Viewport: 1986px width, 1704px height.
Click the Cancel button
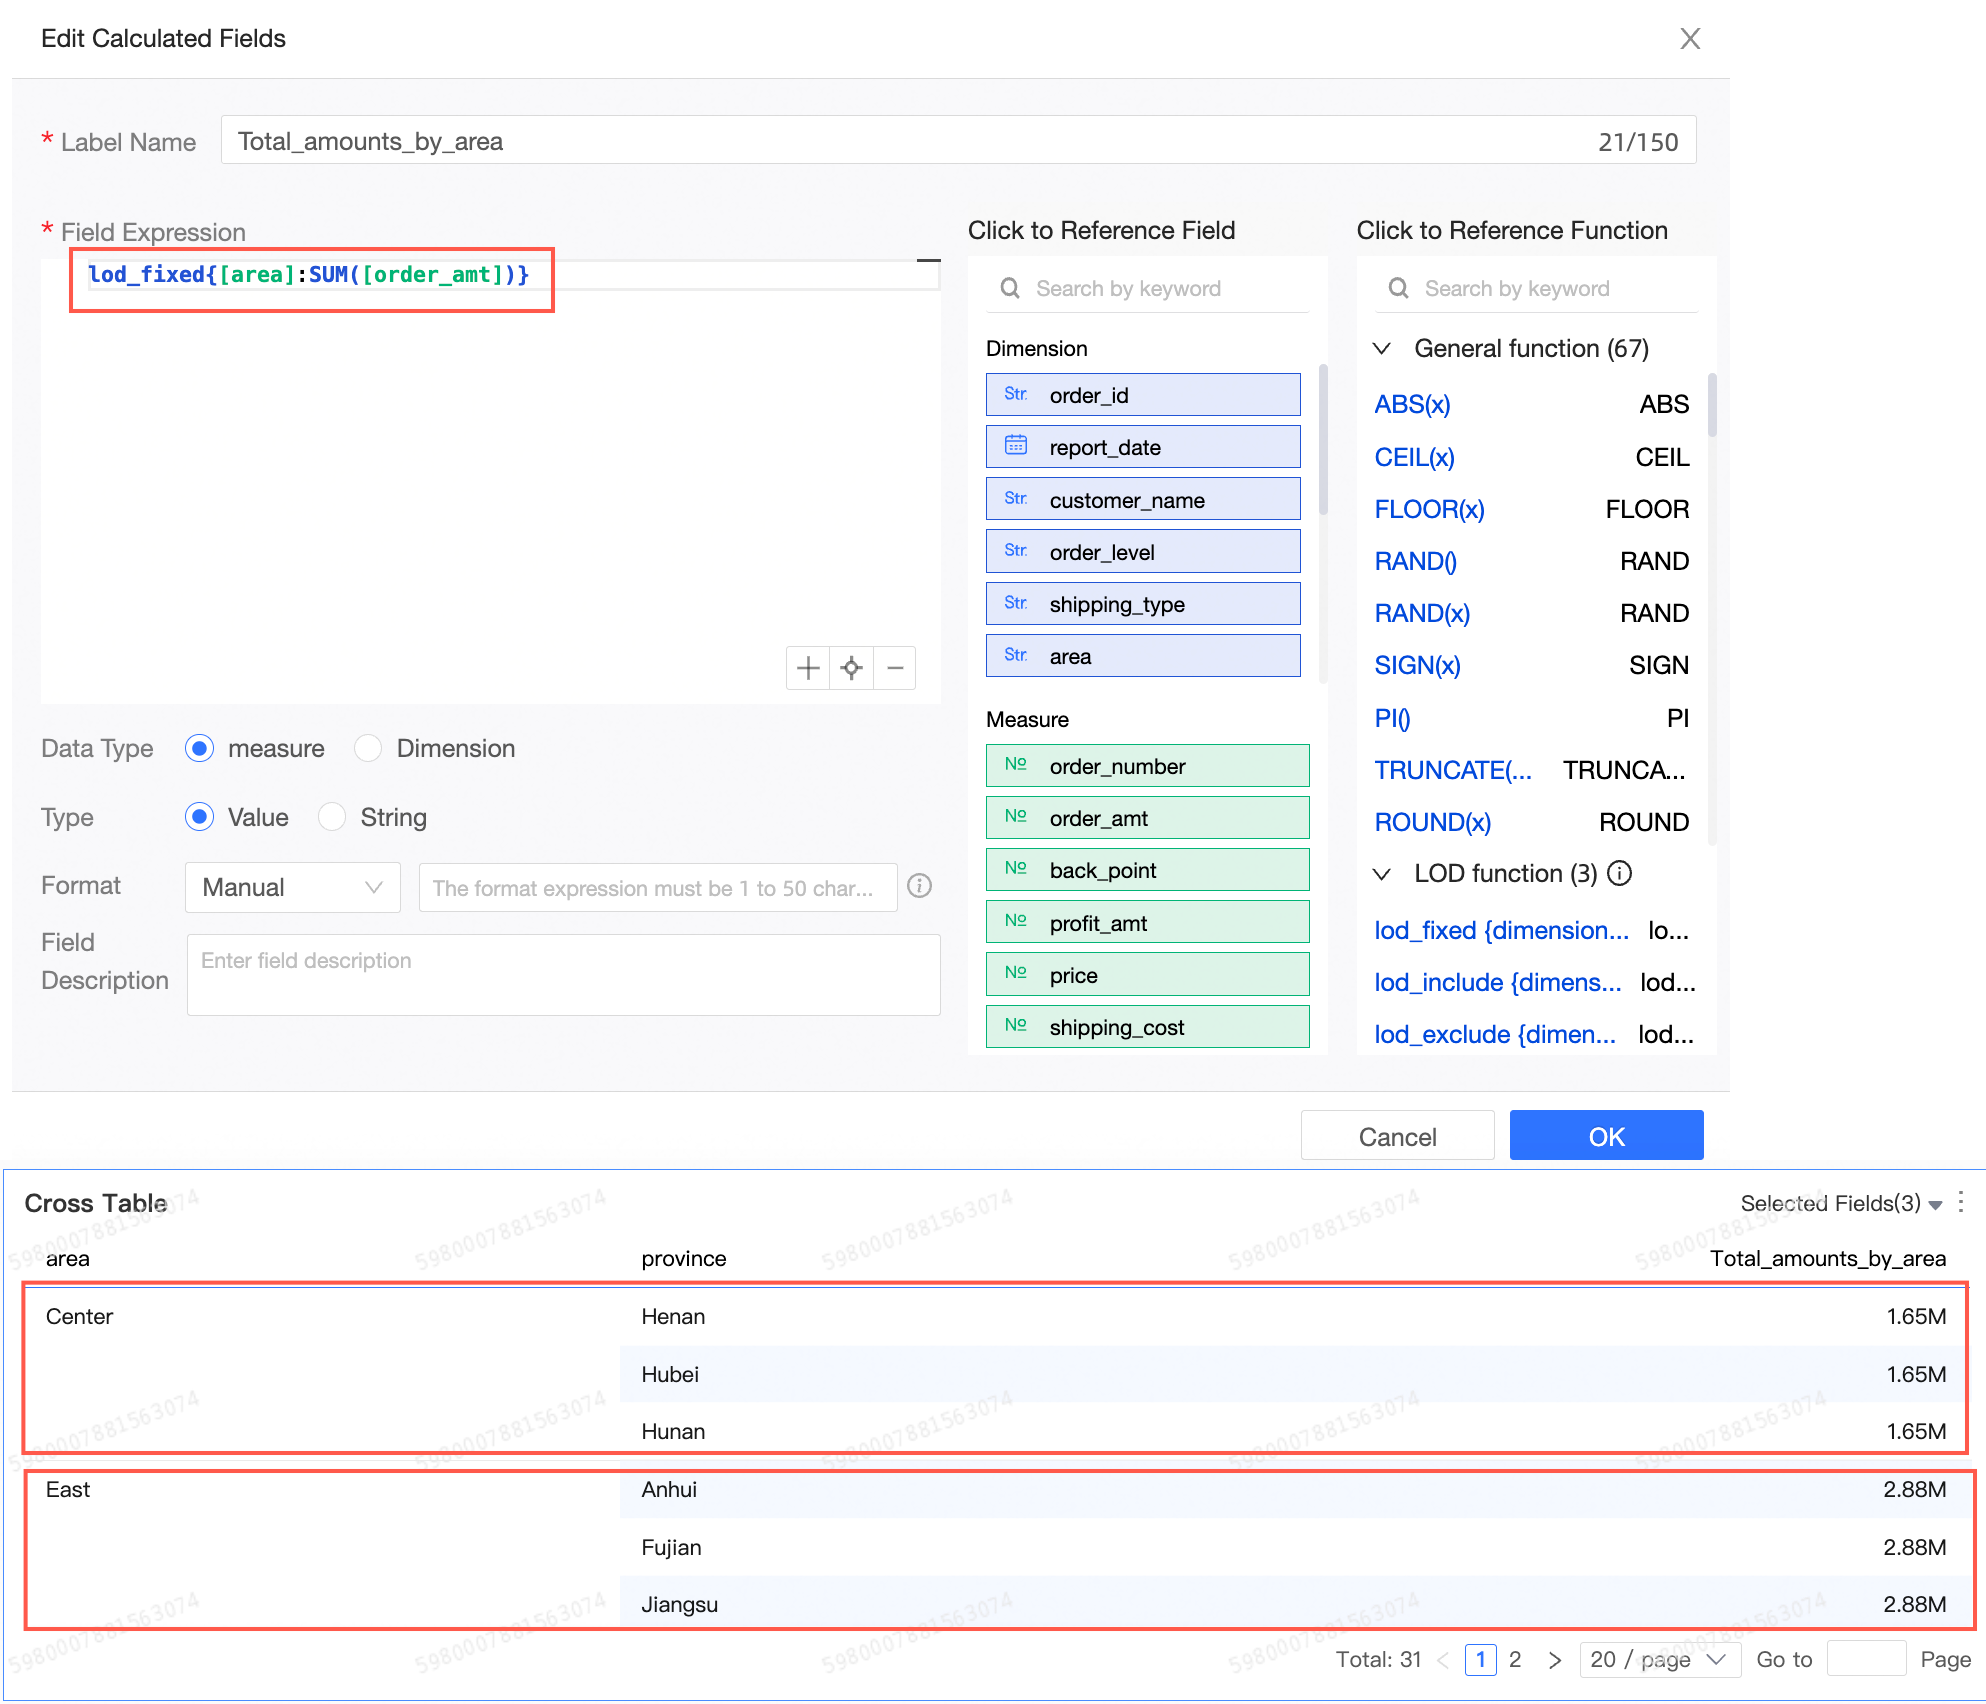click(1397, 1136)
